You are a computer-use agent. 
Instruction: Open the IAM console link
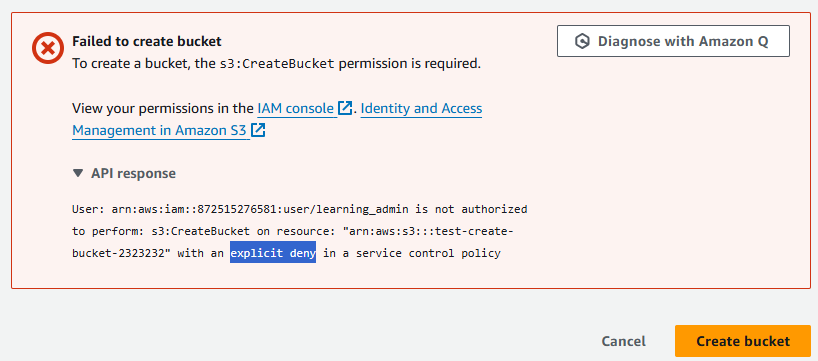click(296, 109)
